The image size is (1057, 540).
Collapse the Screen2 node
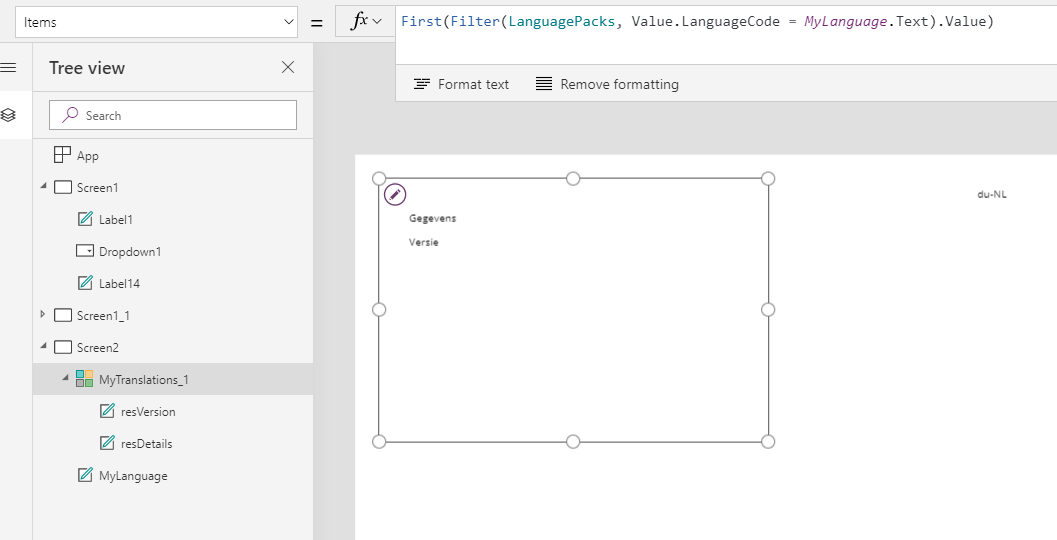pyautogui.click(x=43, y=347)
